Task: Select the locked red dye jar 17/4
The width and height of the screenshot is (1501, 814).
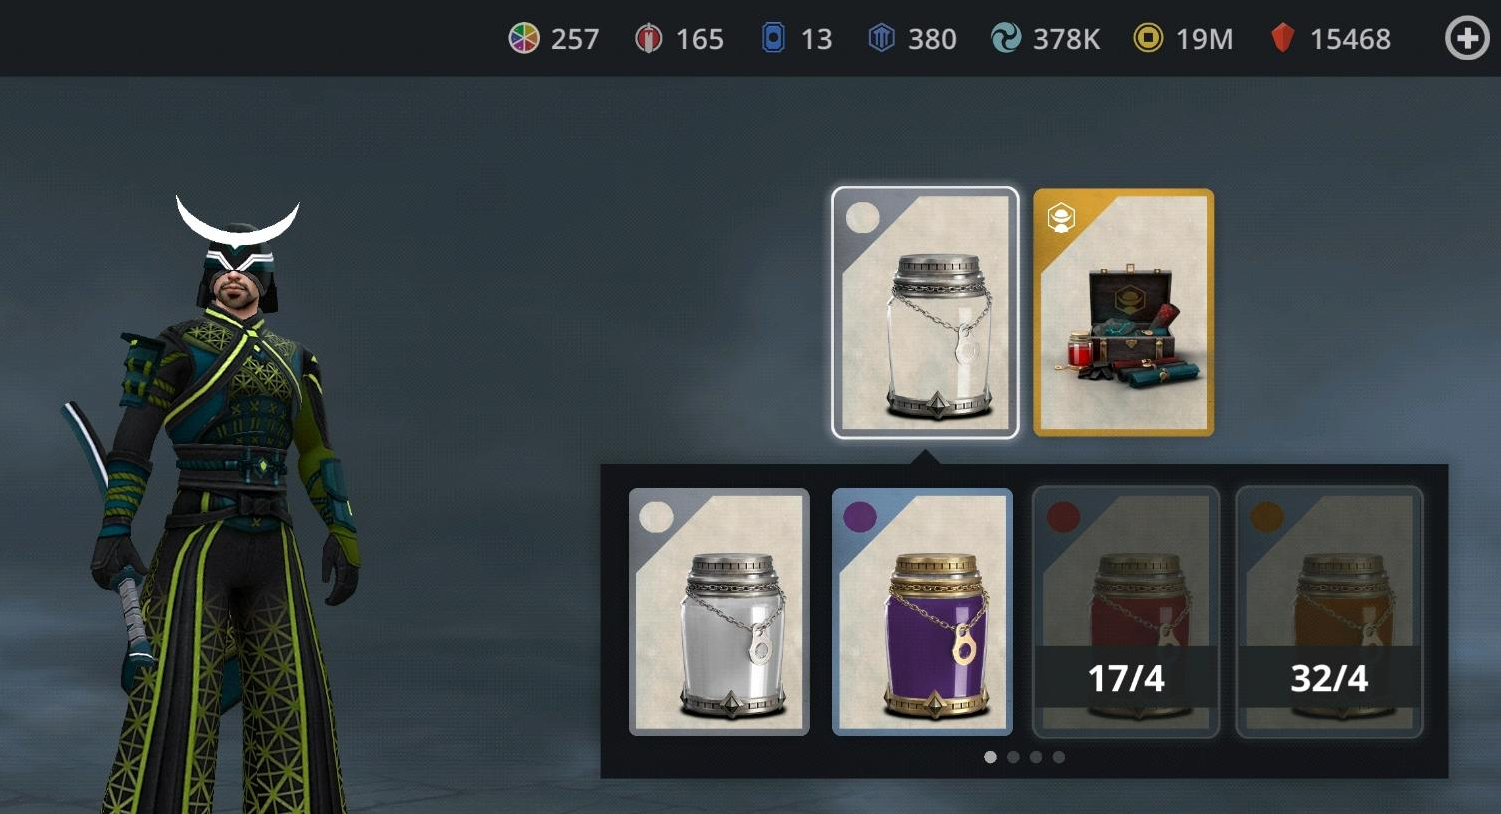Action: [1126, 612]
